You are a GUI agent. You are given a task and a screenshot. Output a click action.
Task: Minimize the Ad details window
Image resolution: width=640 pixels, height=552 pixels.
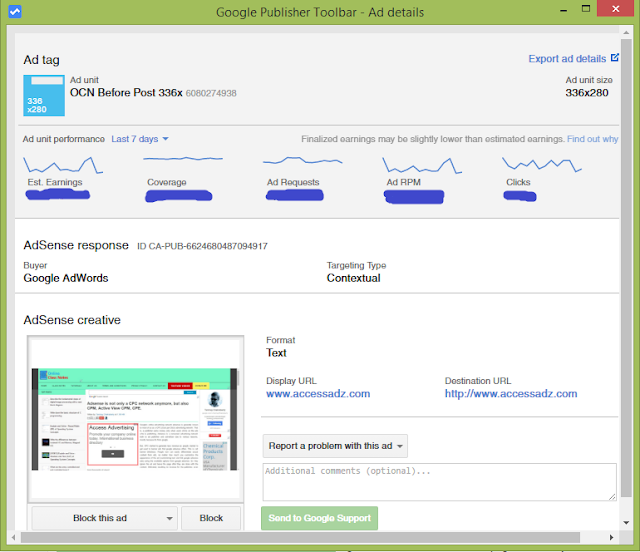(564, 10)
